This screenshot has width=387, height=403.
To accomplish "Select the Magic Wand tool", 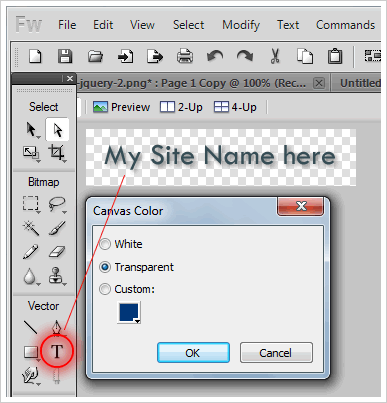I will [31, 228].
